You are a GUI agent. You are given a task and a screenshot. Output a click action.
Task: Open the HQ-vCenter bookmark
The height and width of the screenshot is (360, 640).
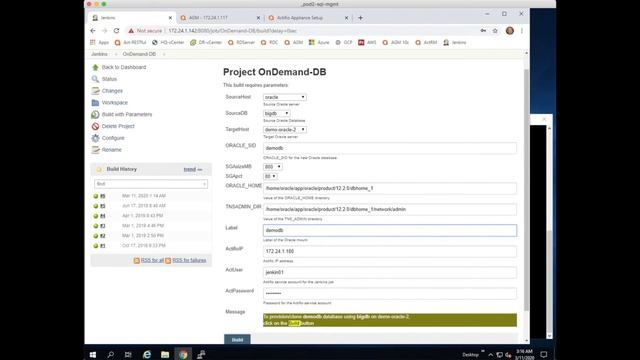point(168,42)
